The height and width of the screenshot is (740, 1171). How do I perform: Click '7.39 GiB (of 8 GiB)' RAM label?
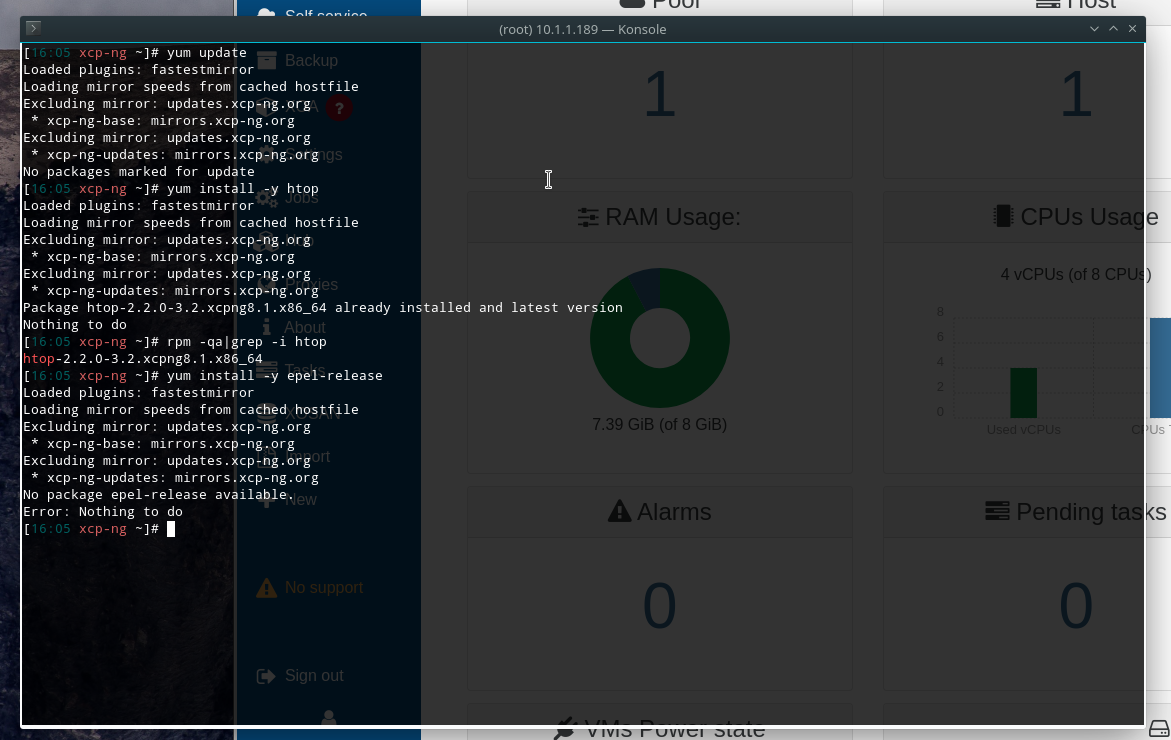(x=659, y=424)
